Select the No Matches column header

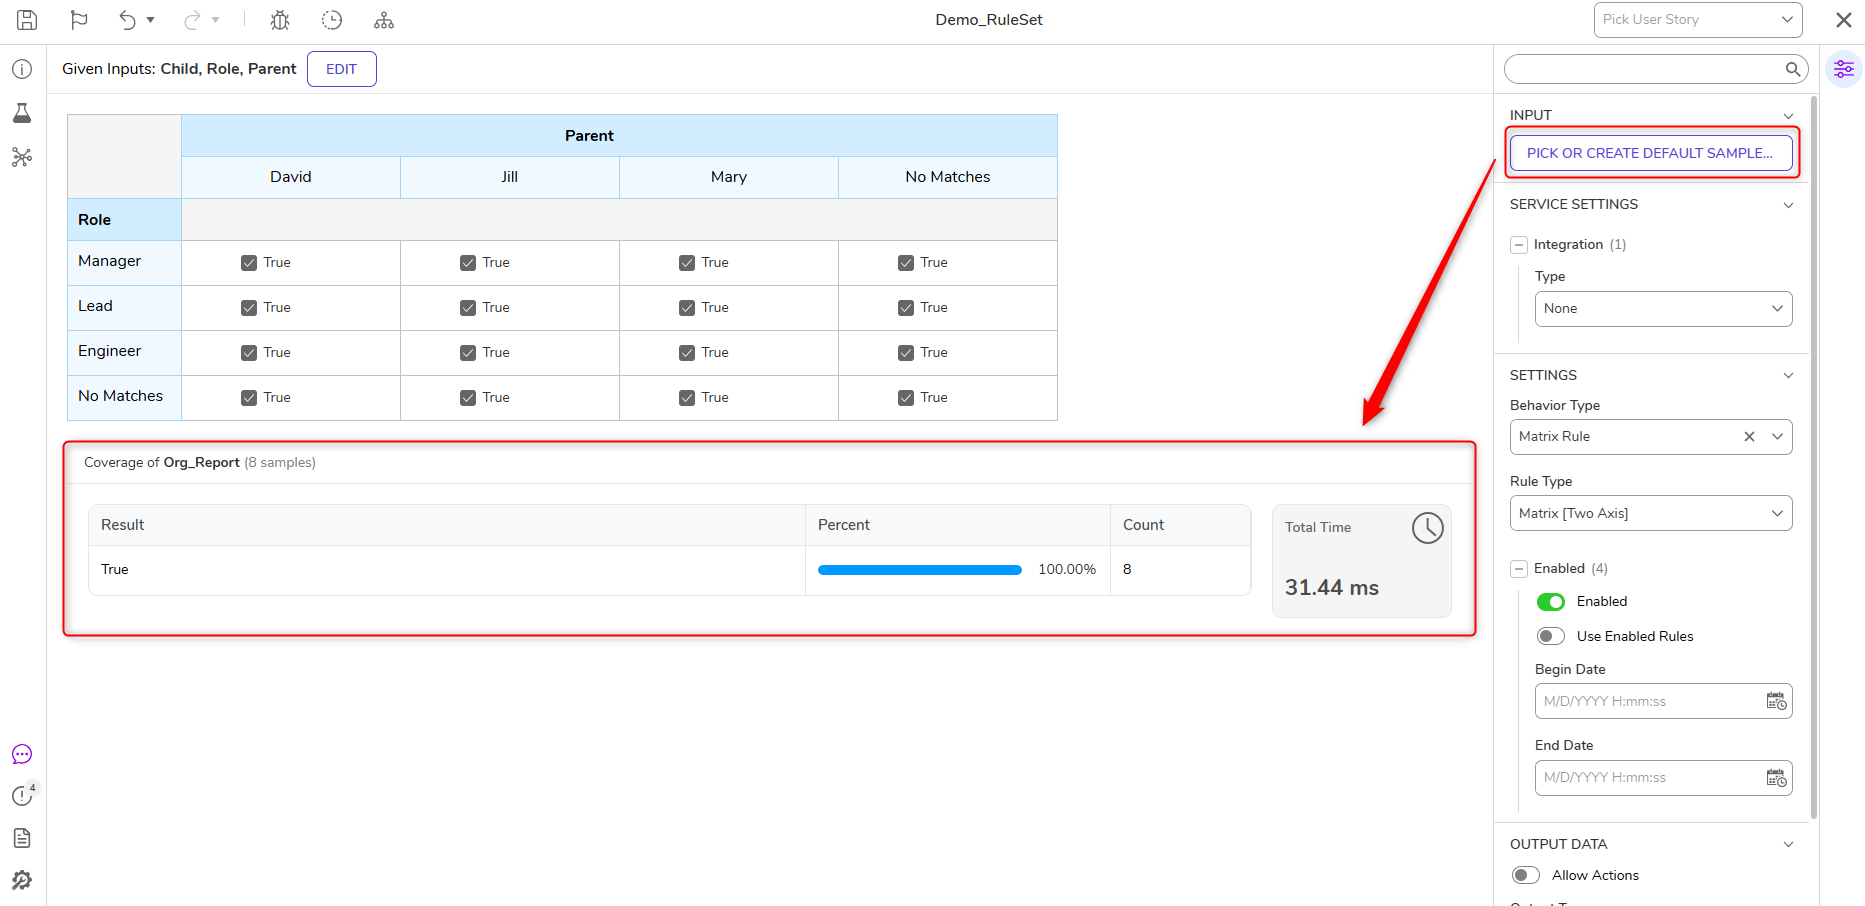(x=948, y=177)
